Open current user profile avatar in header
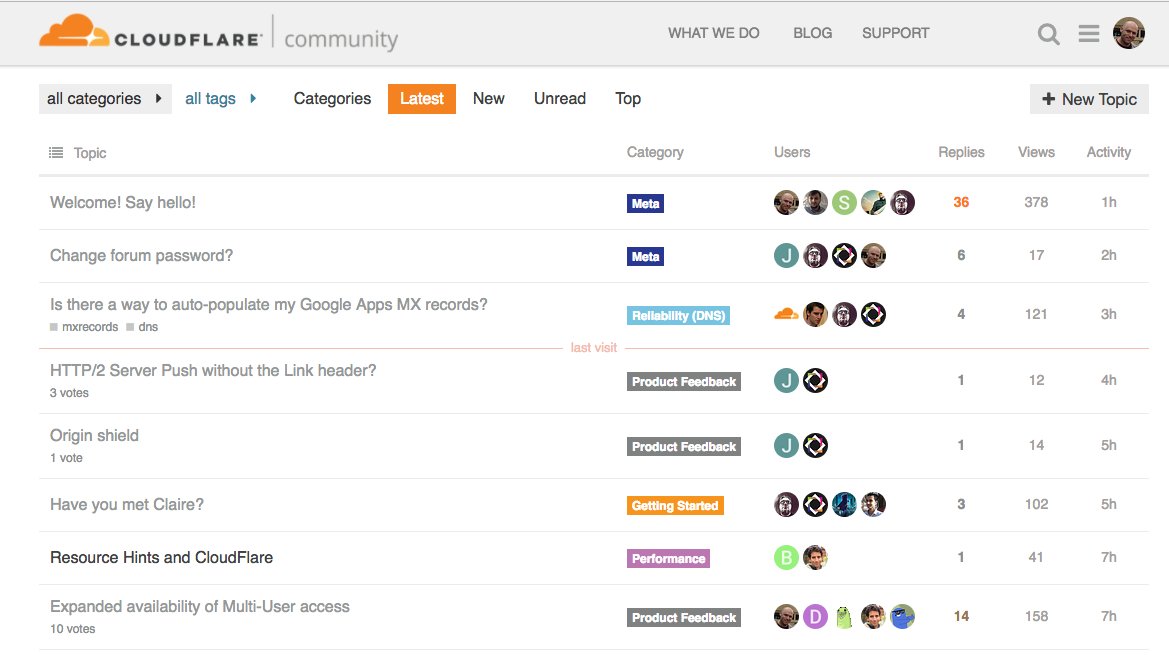Image resolution: width=1169 pixels, height=655 pixels. click(x=1129, y=34)
